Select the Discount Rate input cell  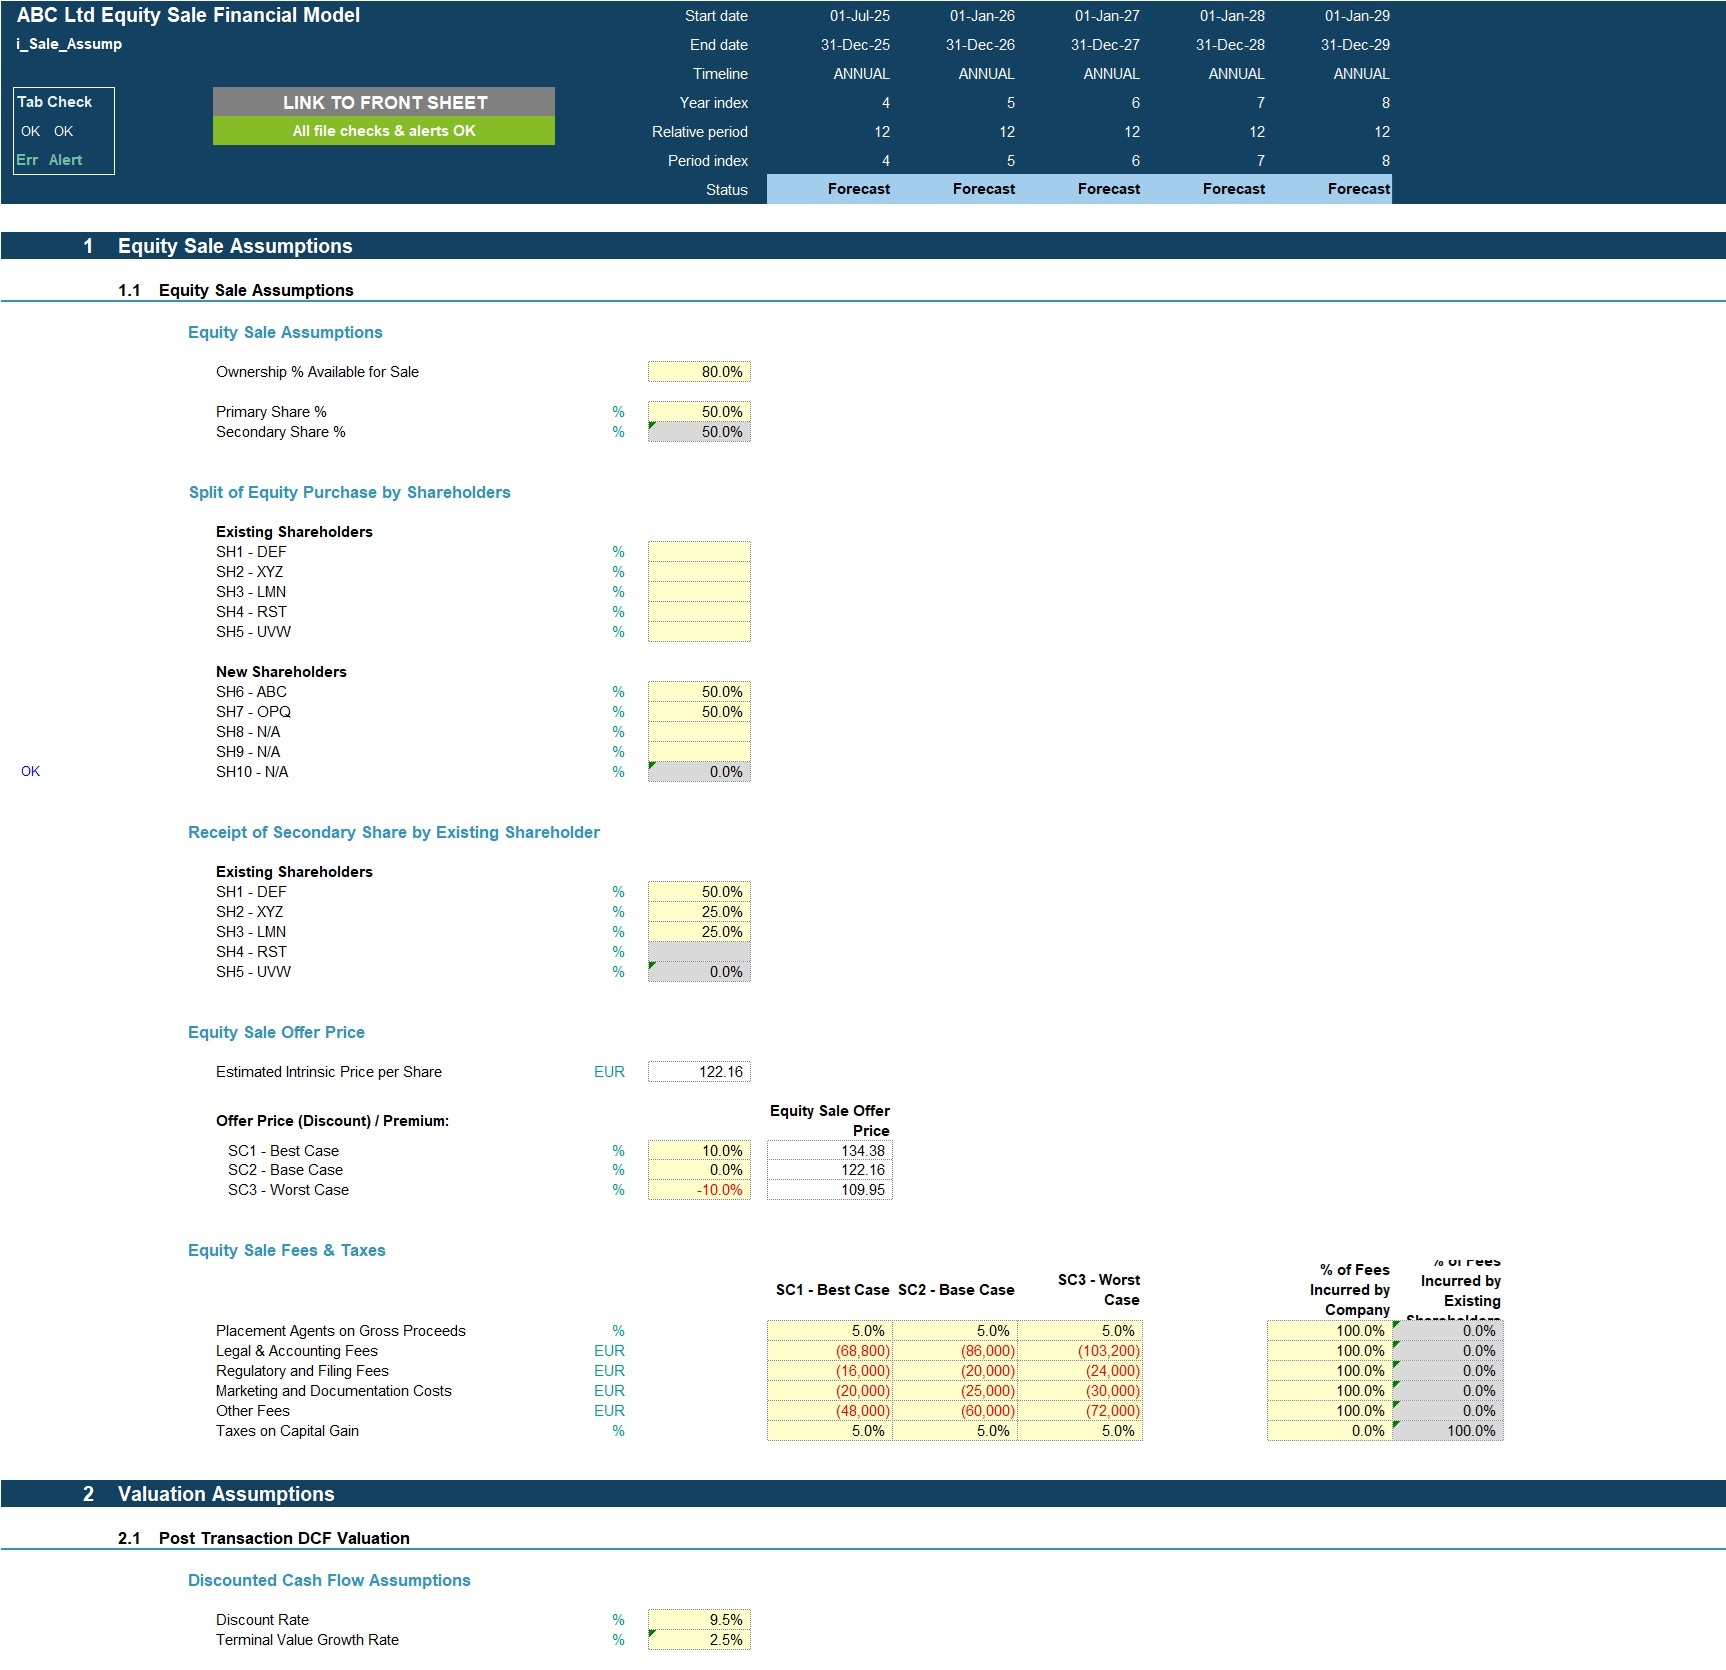click(698, 1619)
